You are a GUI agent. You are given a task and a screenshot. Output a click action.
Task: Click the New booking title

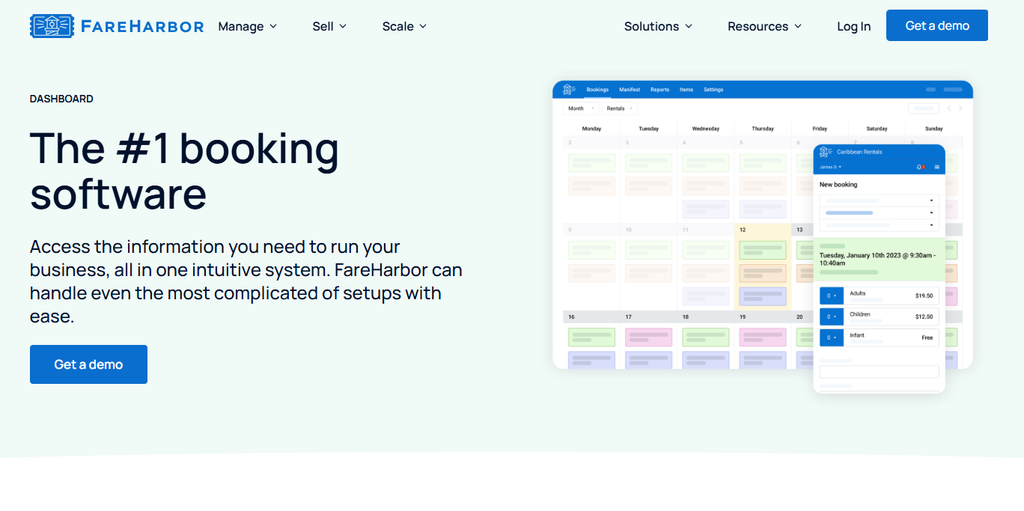(838, 184)
